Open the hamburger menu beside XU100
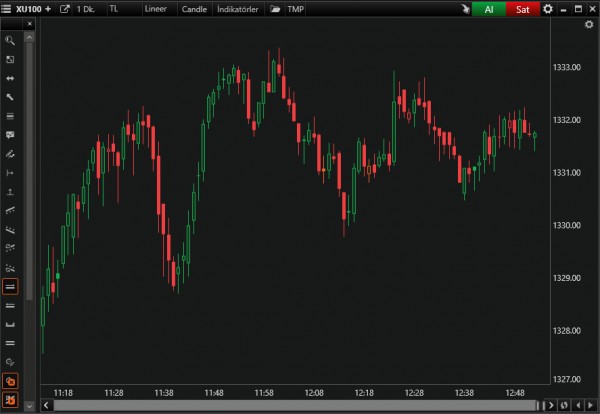The height and width of the screenshot is (414, 600). pyautogui.click(x=6, y=8)
